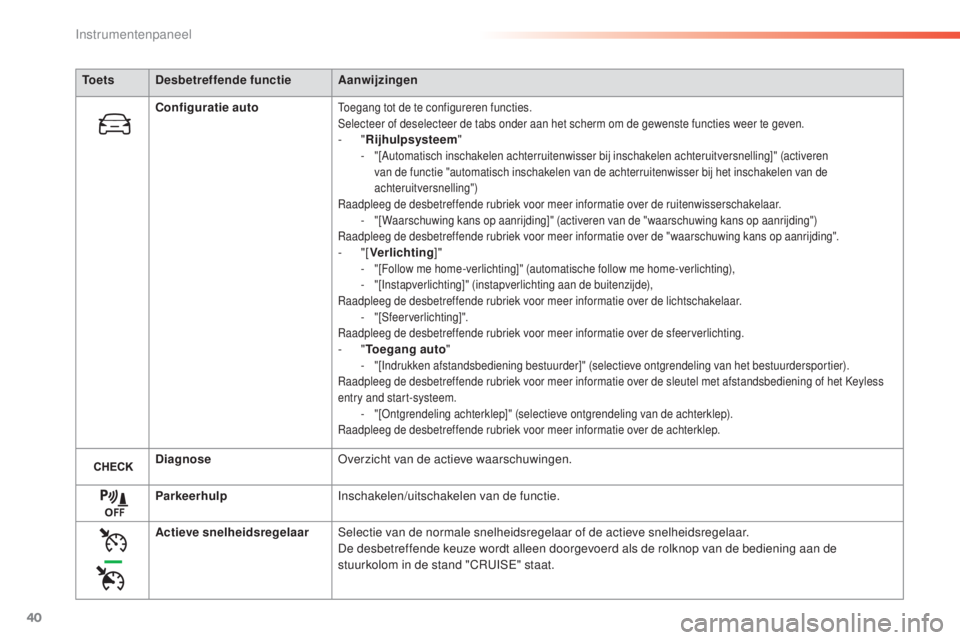Click the Inschakelen/uitschakelen van de functie text
The width and height of the screenshot is (960, 640).
448,496
